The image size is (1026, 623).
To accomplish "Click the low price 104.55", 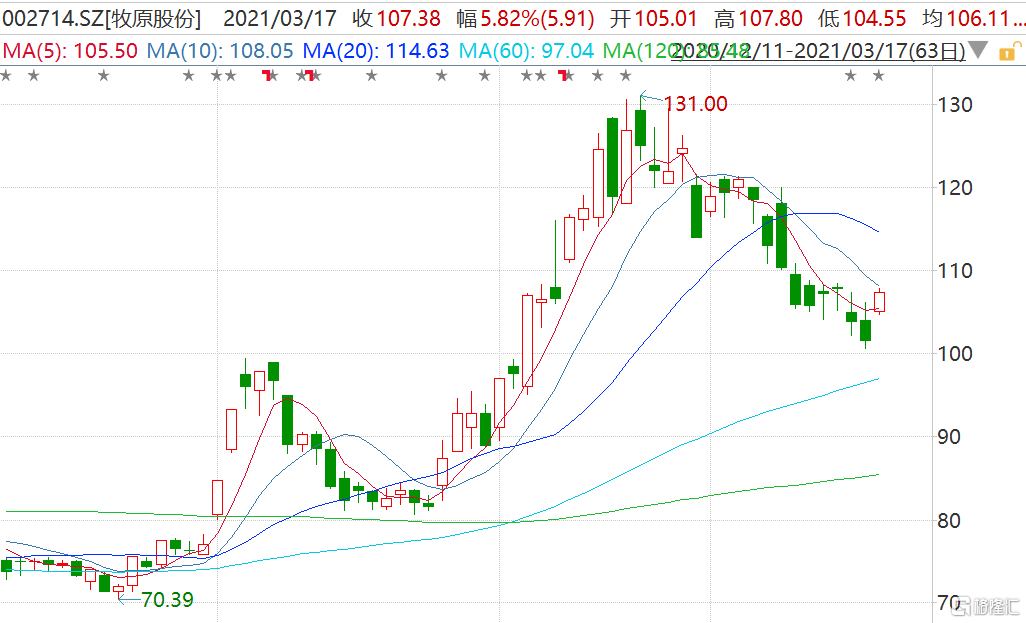I will coord(874,18).
